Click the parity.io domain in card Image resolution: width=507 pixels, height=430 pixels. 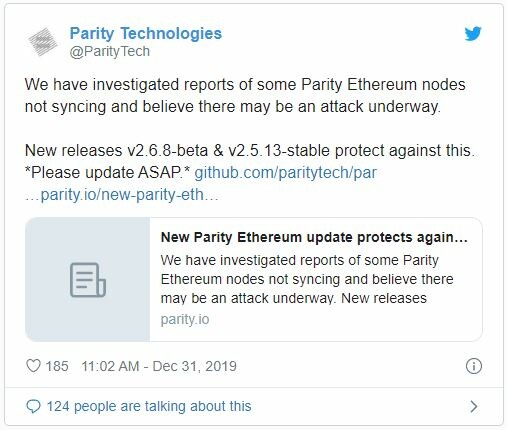click(185, 319)
